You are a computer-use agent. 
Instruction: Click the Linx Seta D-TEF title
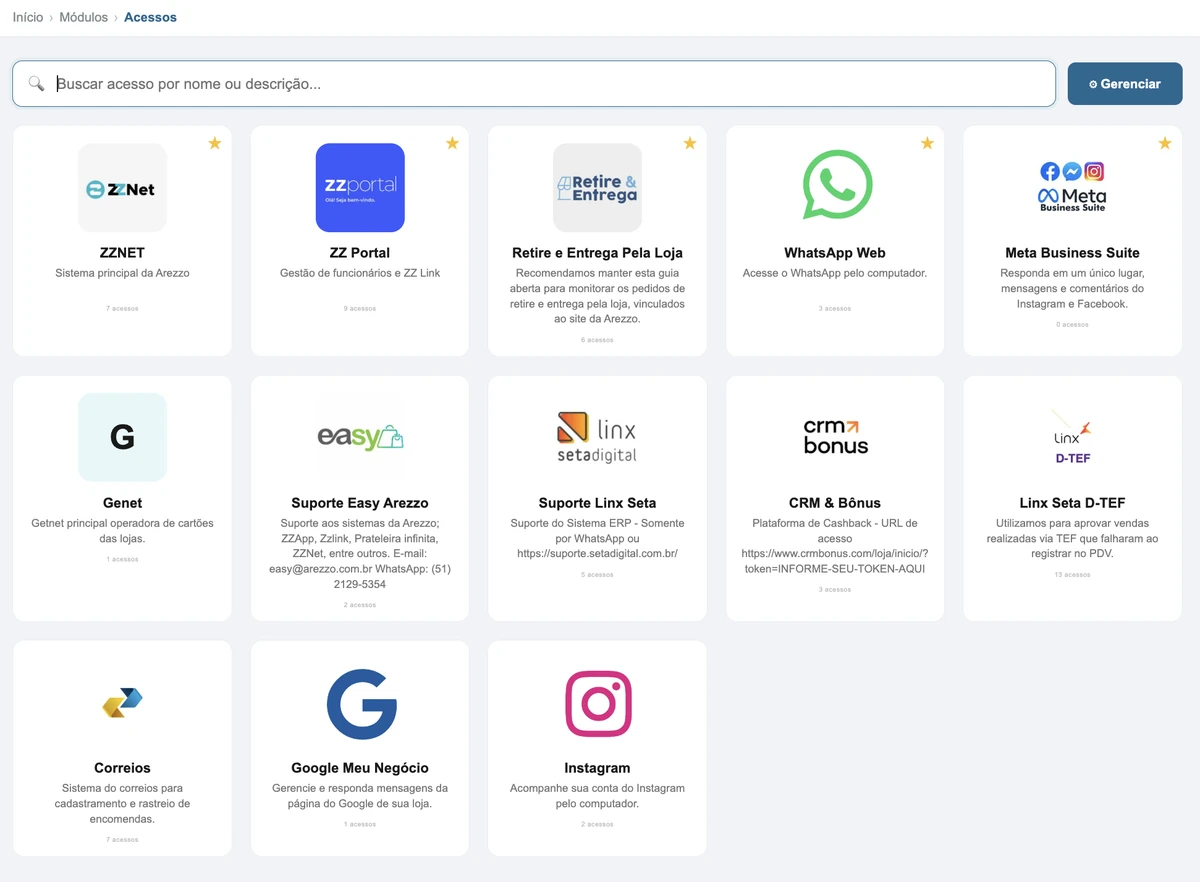[x=1073, y=503]
